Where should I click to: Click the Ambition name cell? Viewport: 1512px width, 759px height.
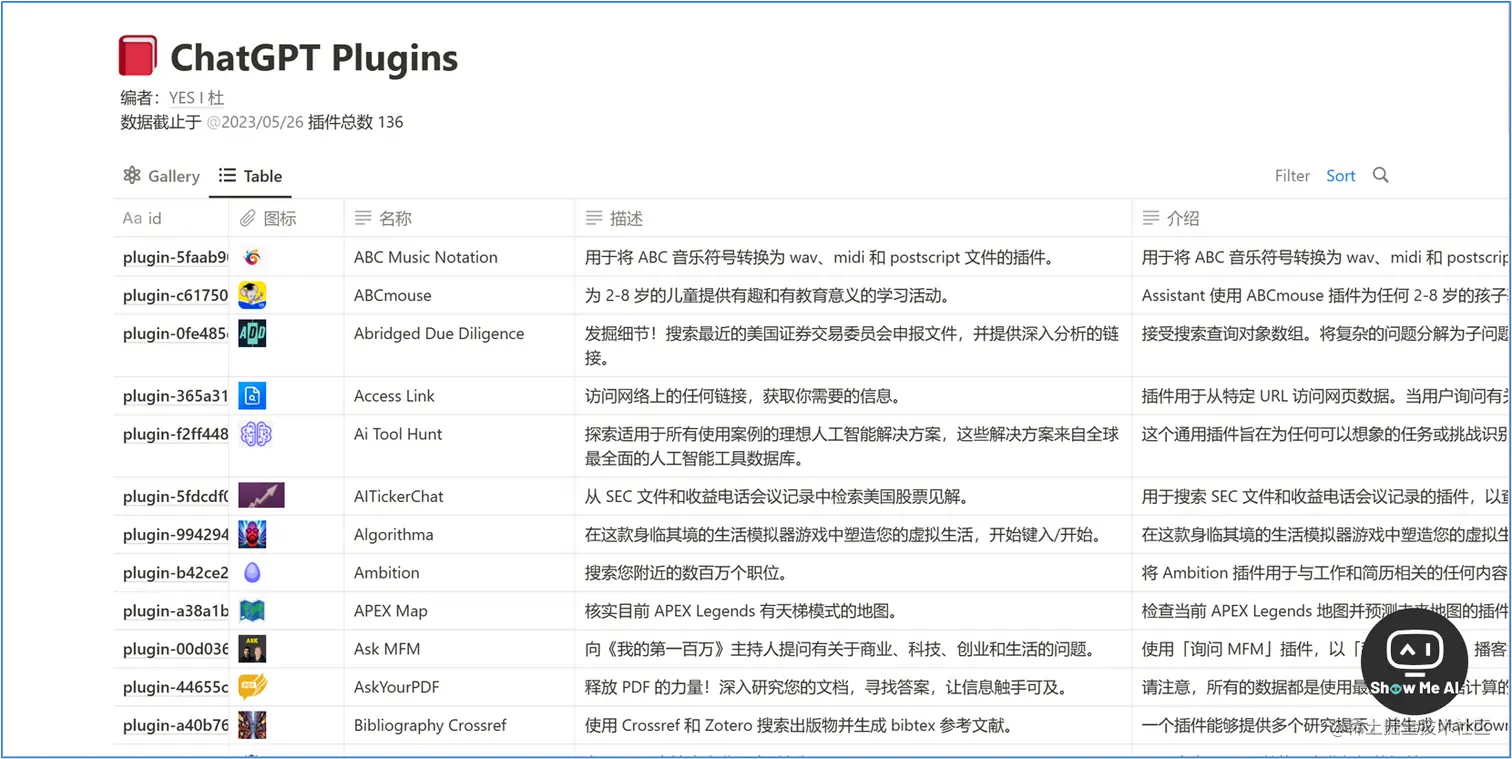[459, 572]
